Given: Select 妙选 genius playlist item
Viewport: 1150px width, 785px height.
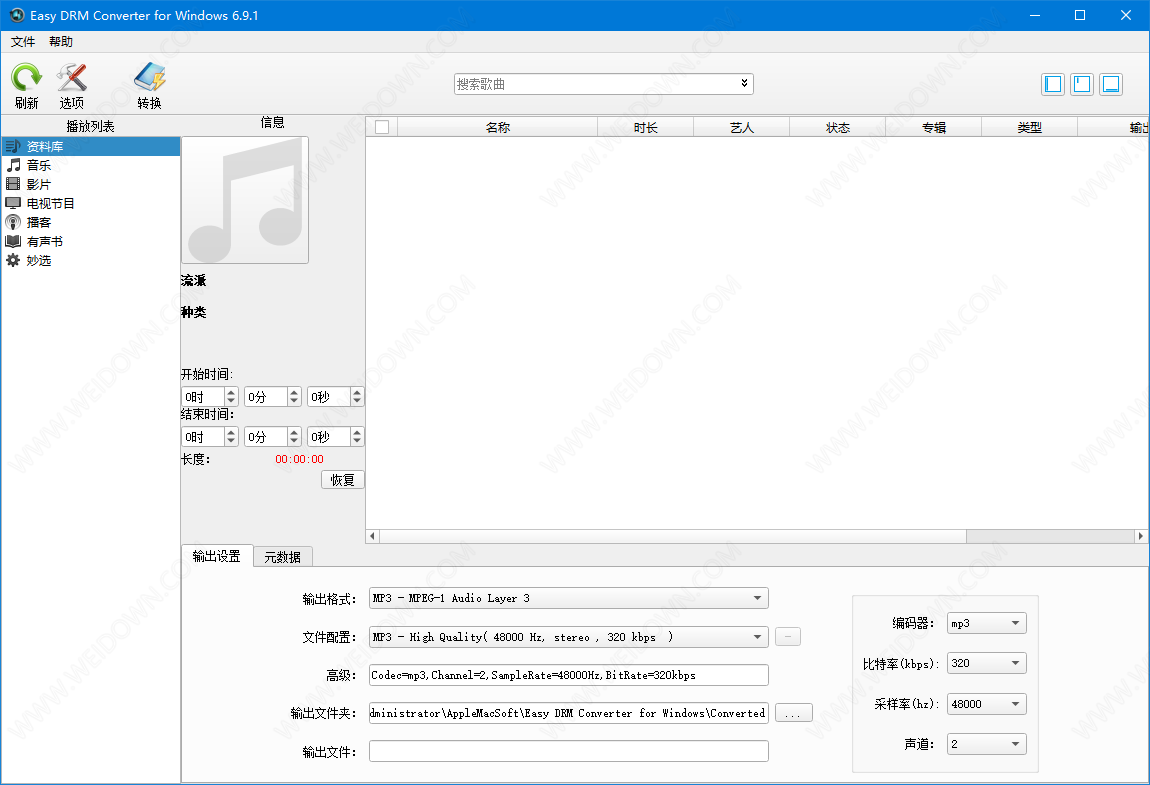Looking at the screenshot, I should (x=90, y=260).
